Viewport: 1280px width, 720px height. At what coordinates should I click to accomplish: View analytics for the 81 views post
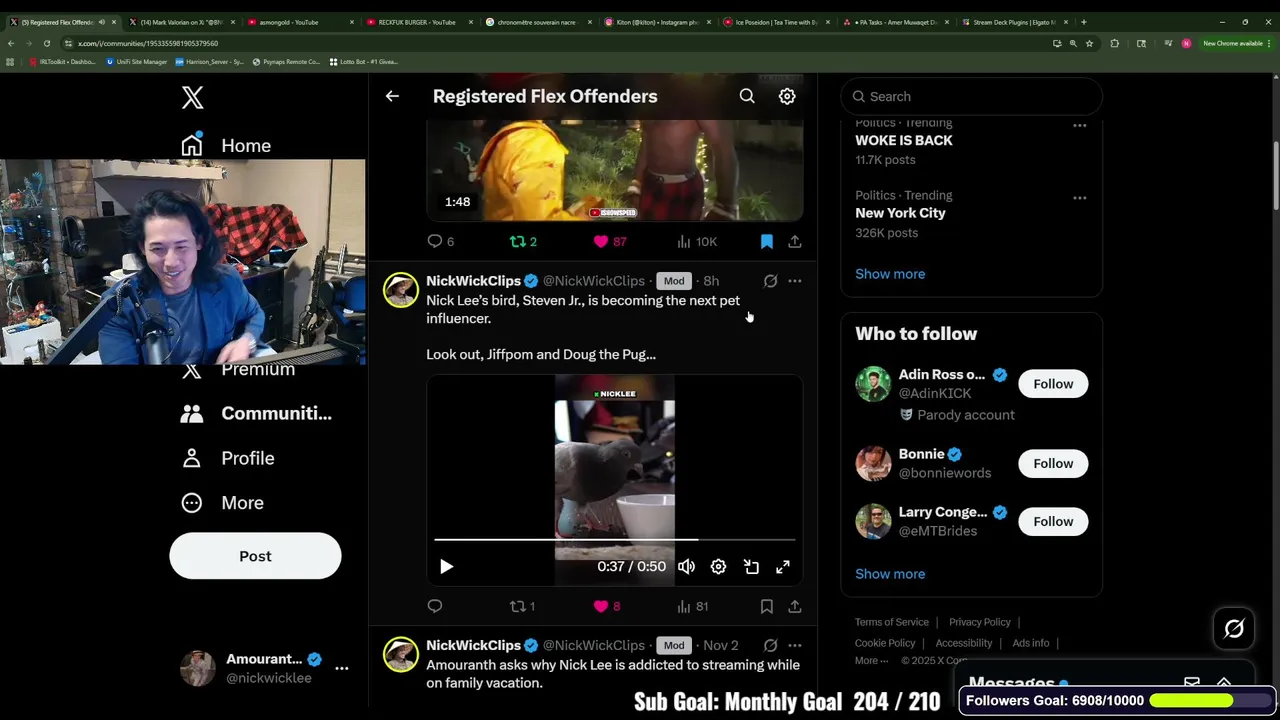pos(693,606)
